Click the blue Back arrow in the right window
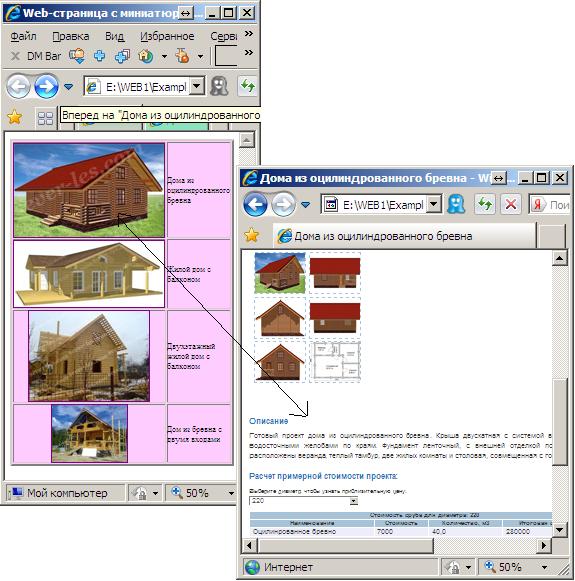575x581 pixels. tap(255, 204)
